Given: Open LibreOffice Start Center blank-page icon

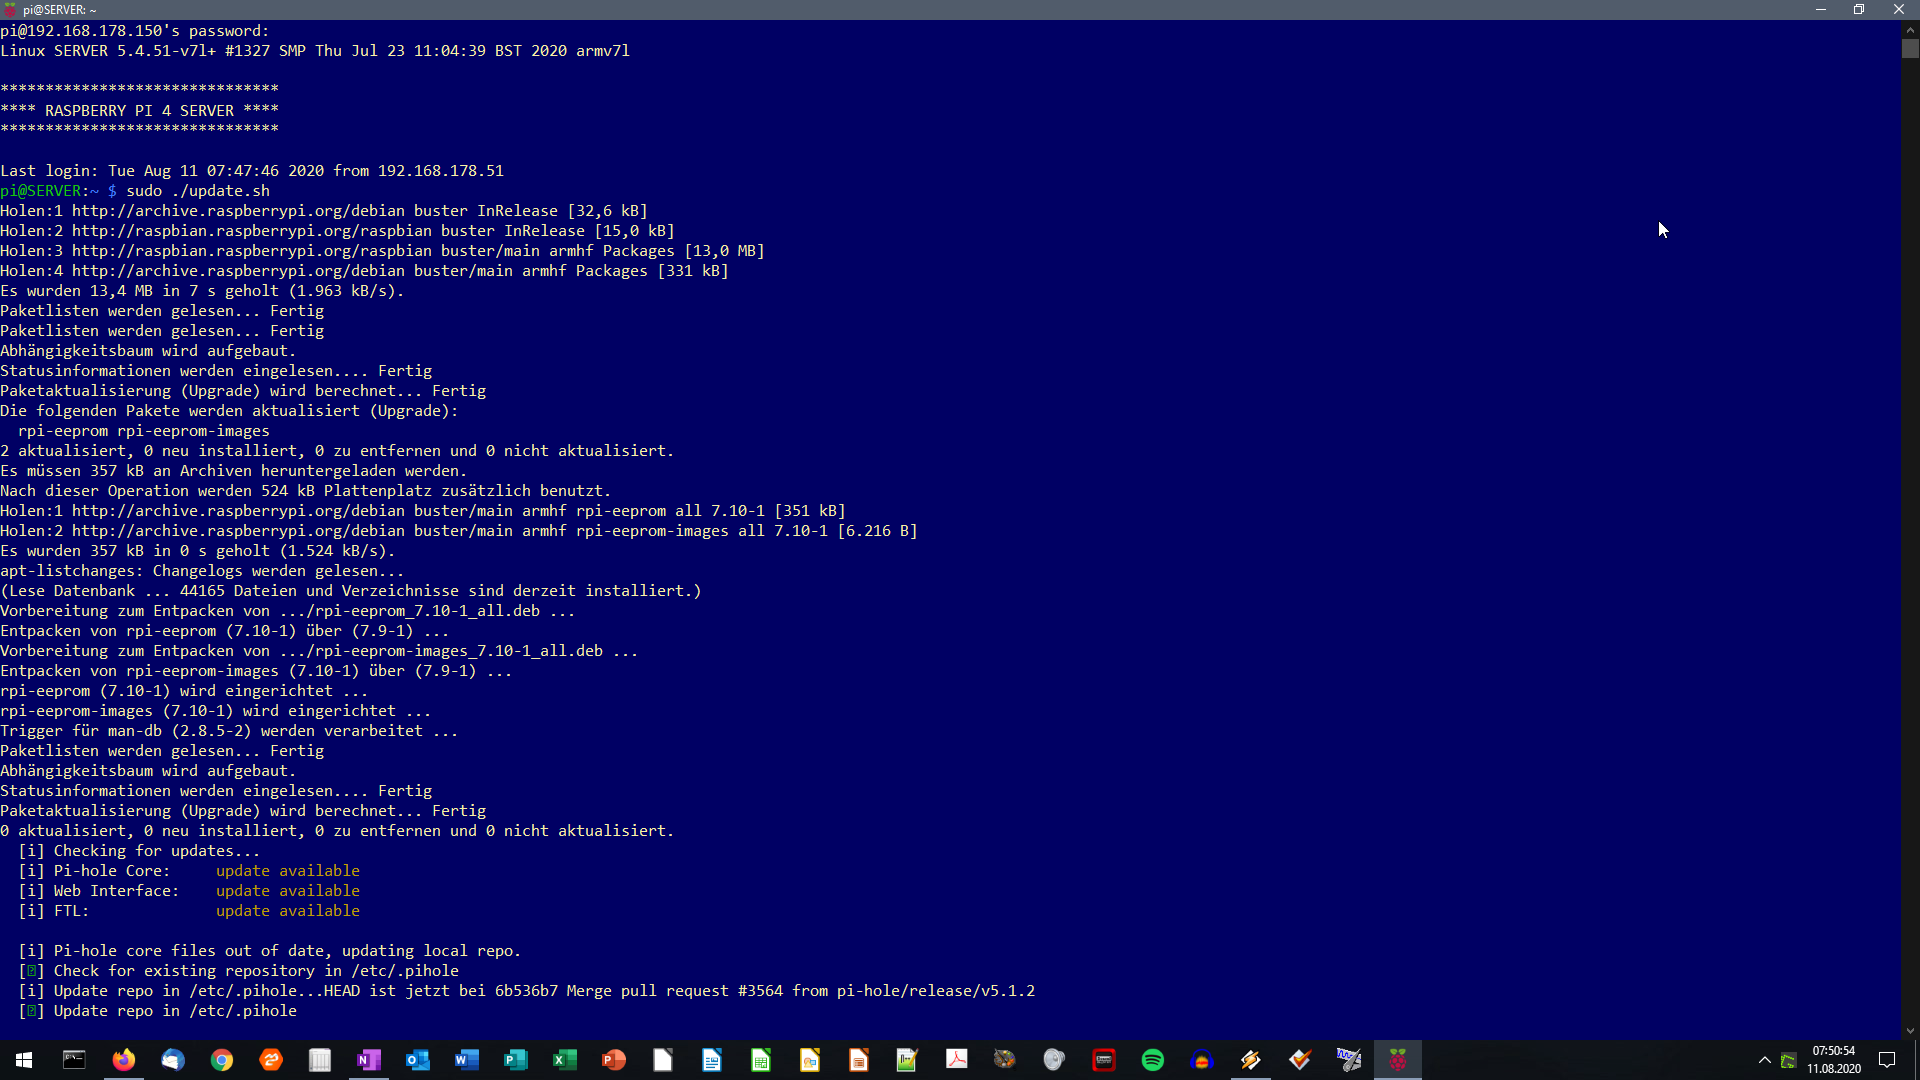Looking at the screenshot, I should 662,1060.
